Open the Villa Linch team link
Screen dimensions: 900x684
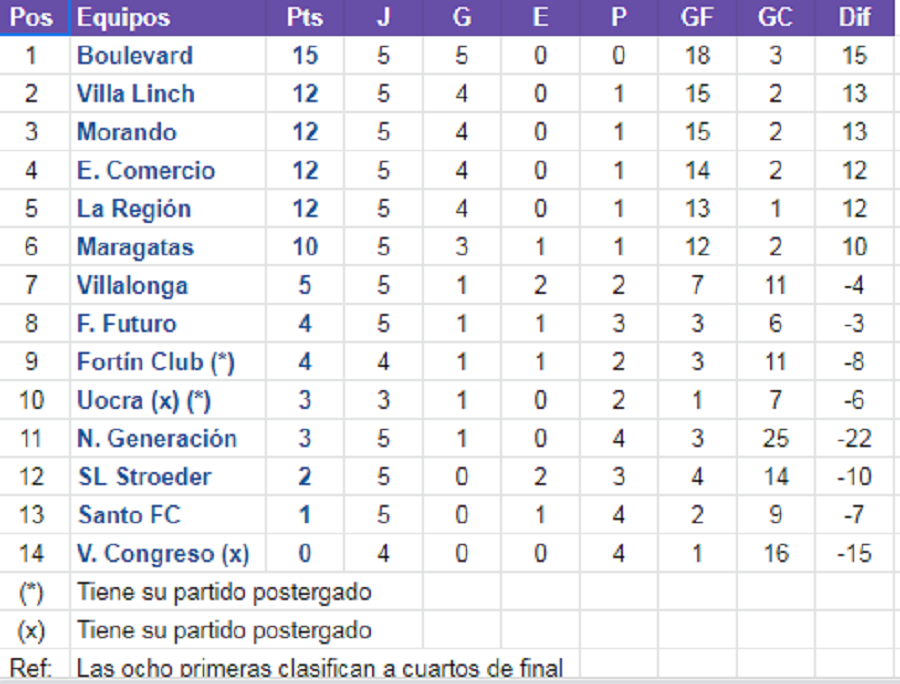point(136,94)
